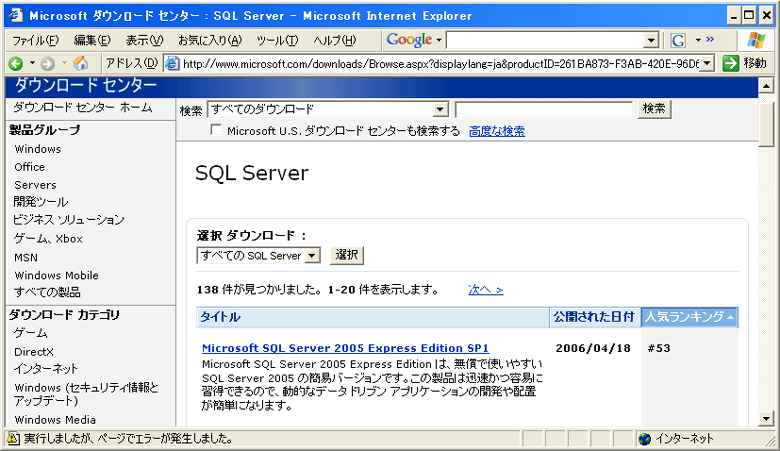Image resolution: width=780 pixels, height=451 pixels.
Task: Click the 選択 button
Action: click(x=347, y=255)
